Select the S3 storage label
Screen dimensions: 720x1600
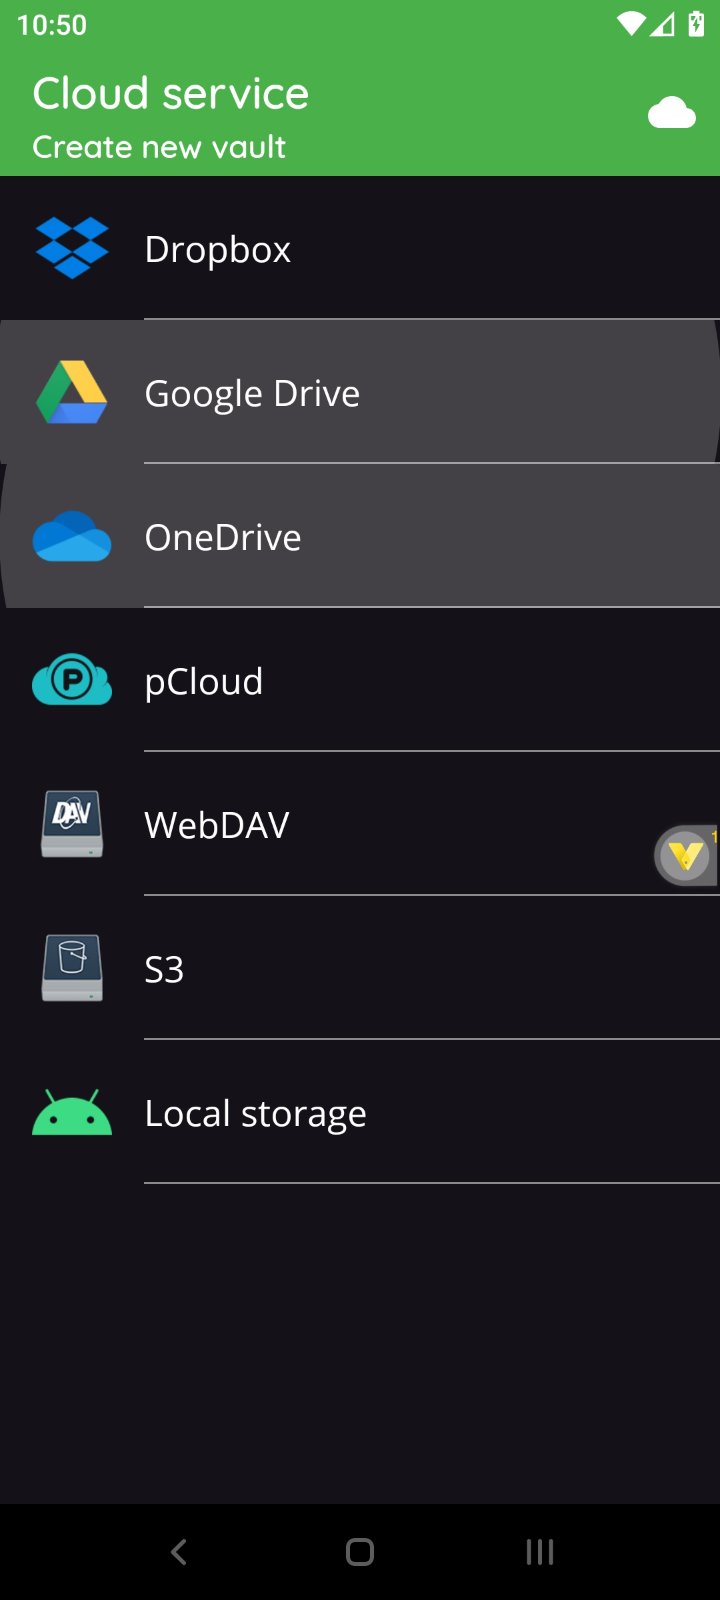[x=165, y=969]
